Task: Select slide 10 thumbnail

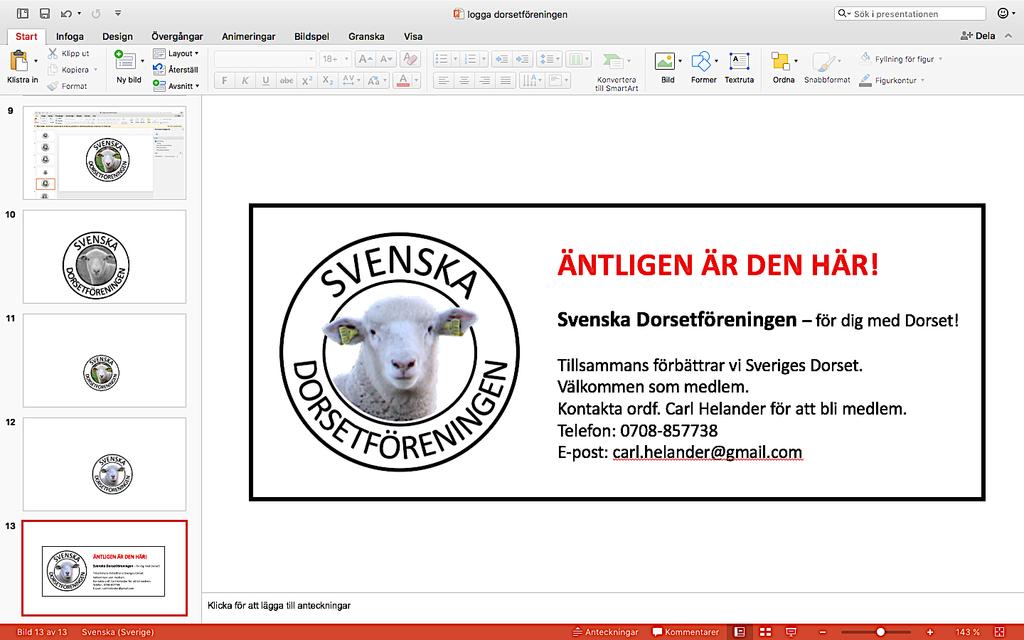Action: click(104, 257)
